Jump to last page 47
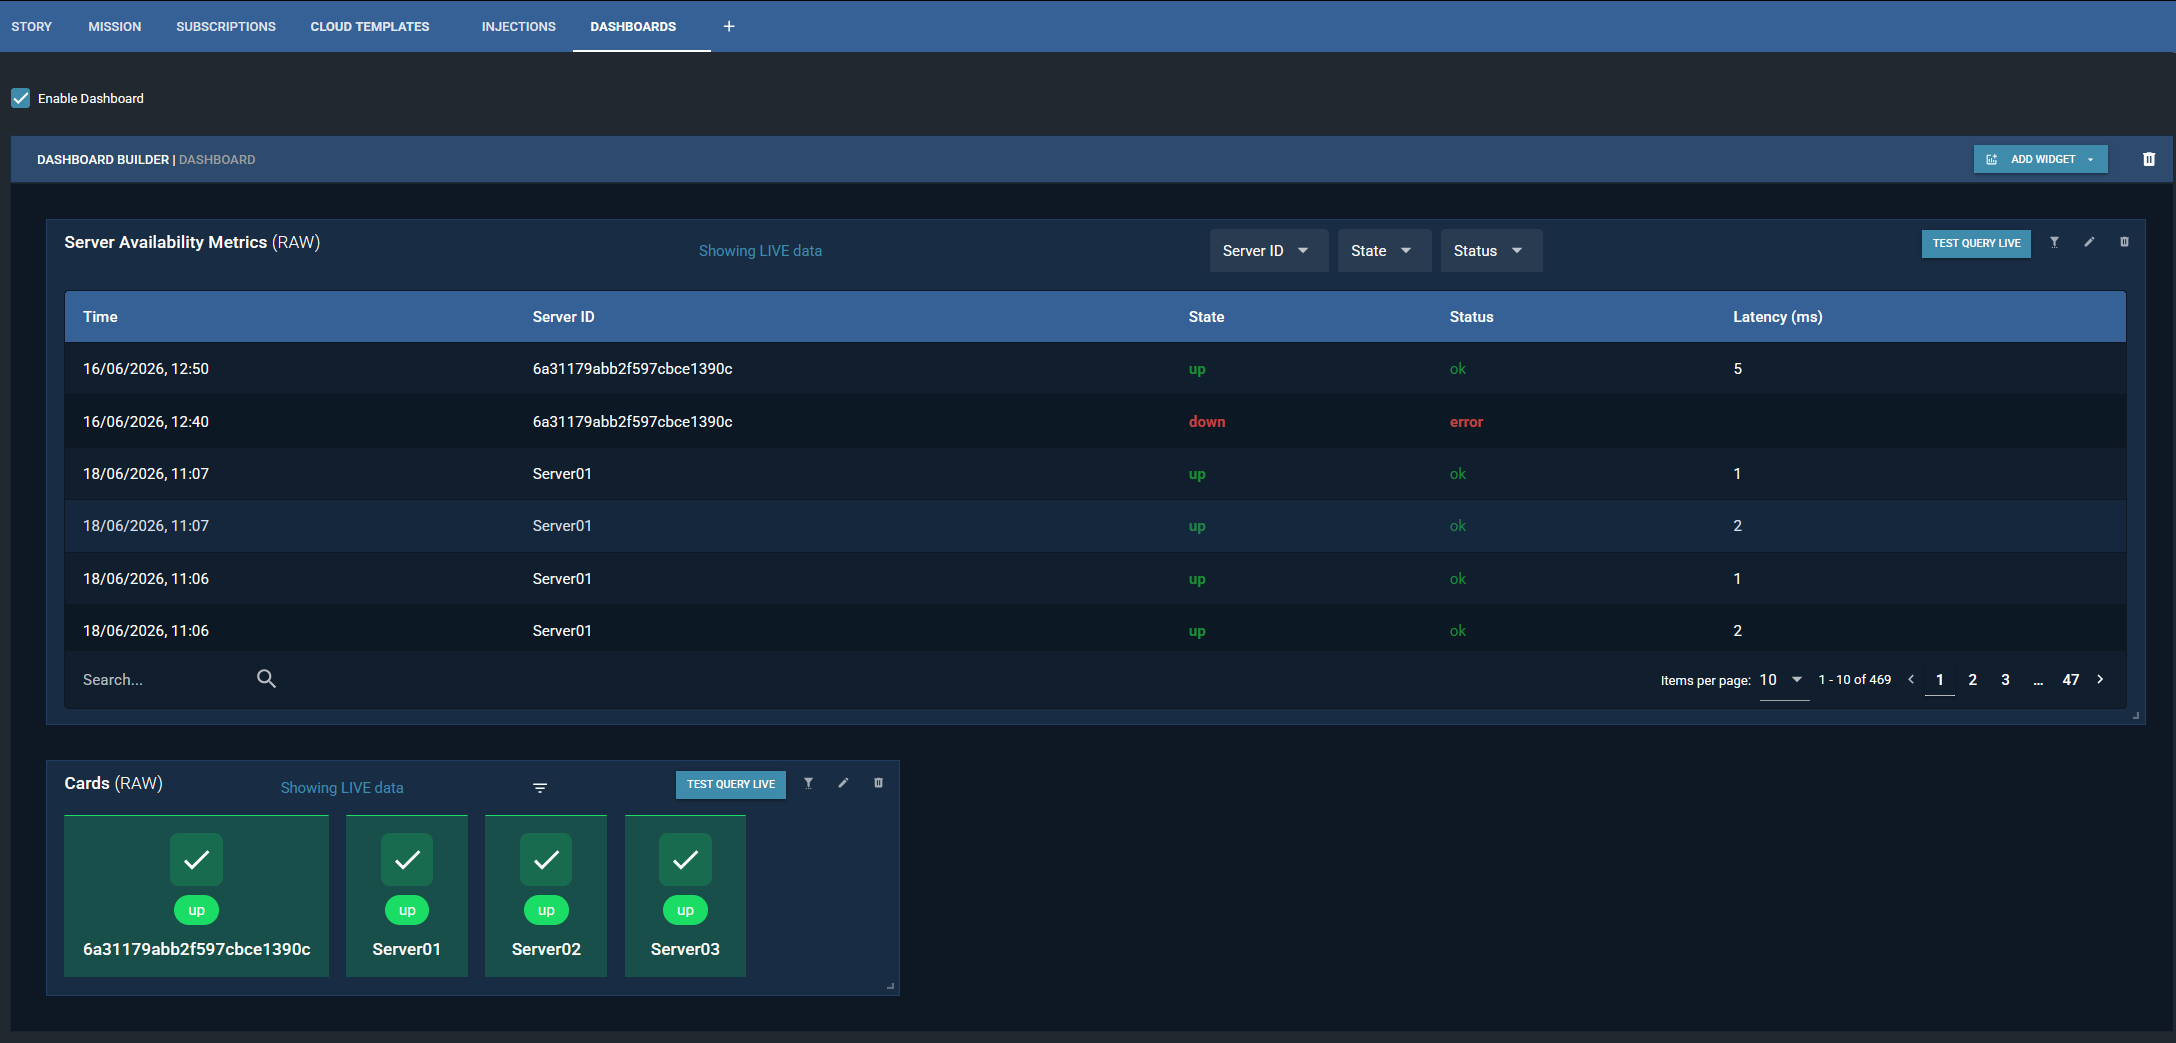Image resolution: width=2176 pixels, height=1043 pixels. (x=2070, y=680)
